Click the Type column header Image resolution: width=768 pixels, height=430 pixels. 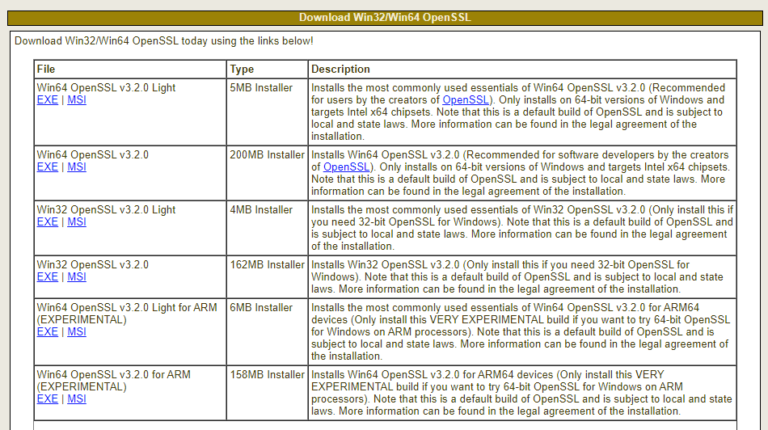[242, 69]
